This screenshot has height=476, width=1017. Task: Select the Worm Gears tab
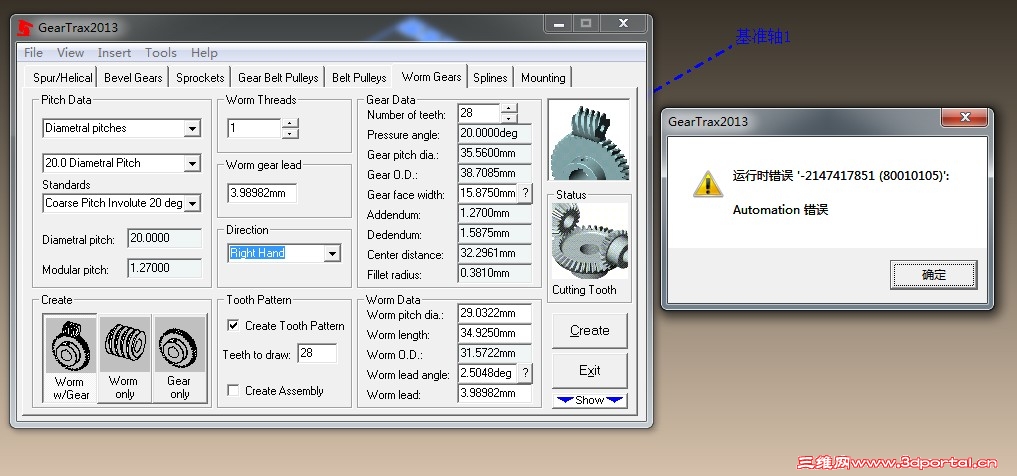point(431,77)
